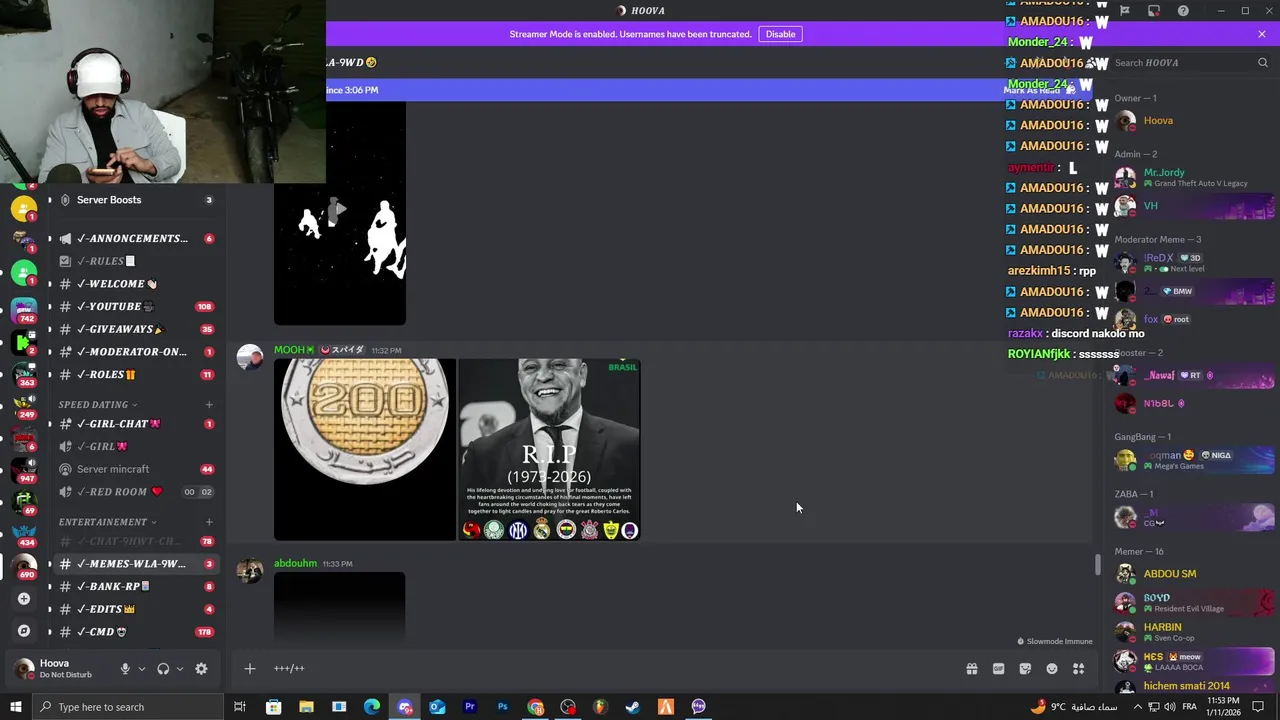Image resolution: width=1280 pixels, height=720 pixels.
Task: Open server icon with 434 badge
Action: coord(24,534)
